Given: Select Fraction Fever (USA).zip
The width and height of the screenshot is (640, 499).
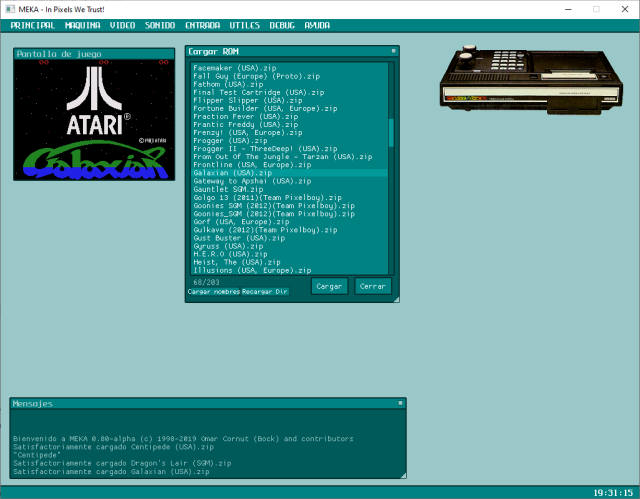Looking at the screenshot, I should tap(289, 117).
